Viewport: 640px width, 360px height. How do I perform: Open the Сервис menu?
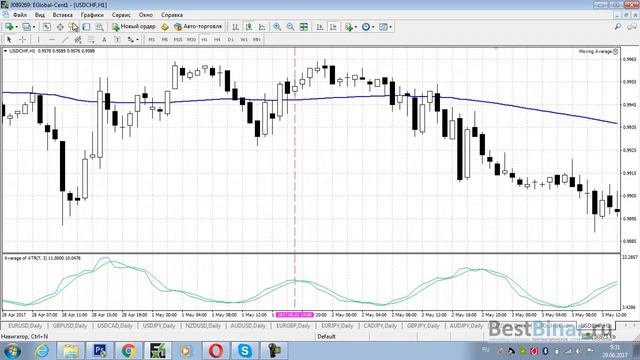(121, 15)
